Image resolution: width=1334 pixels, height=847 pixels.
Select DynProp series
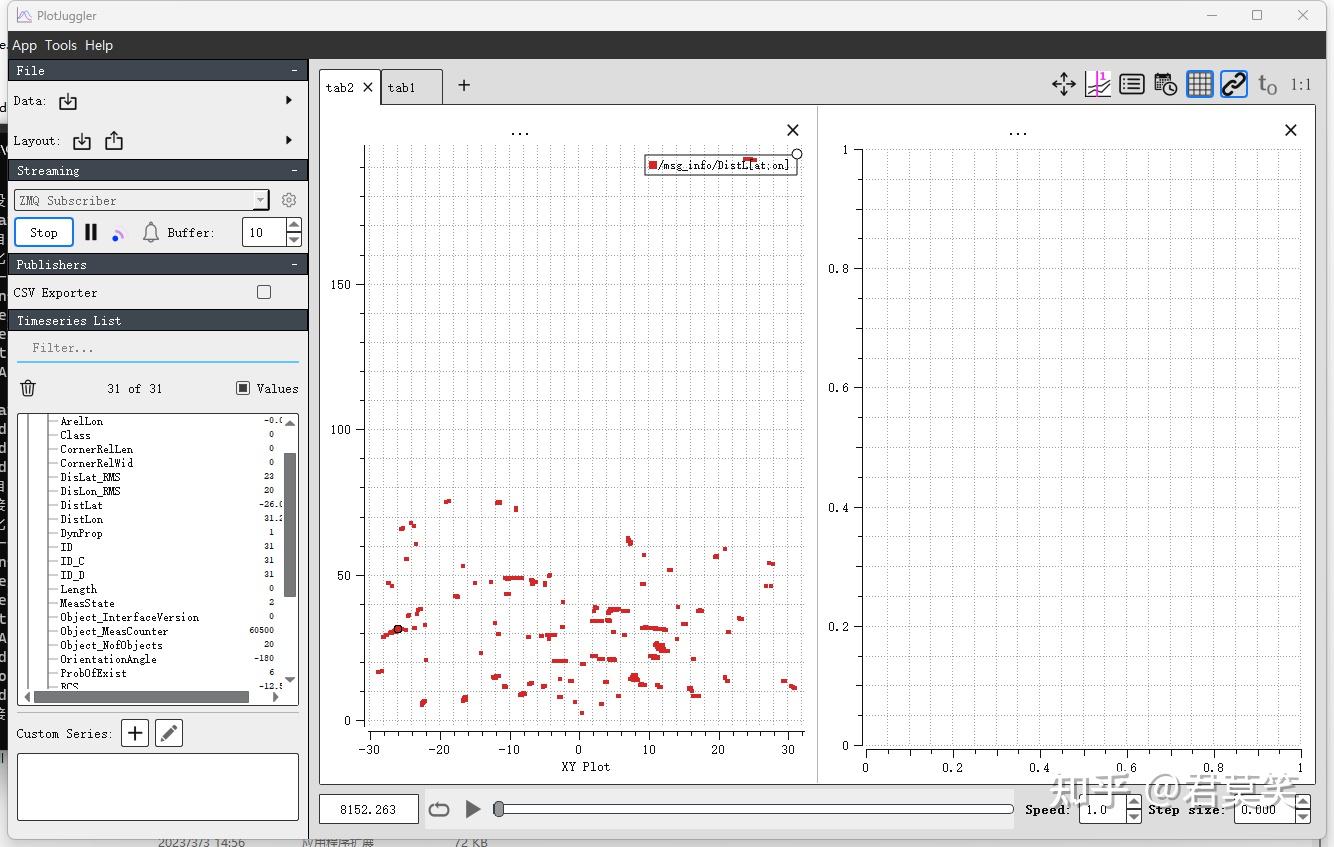pyautogui.click(x=81, y=533)
